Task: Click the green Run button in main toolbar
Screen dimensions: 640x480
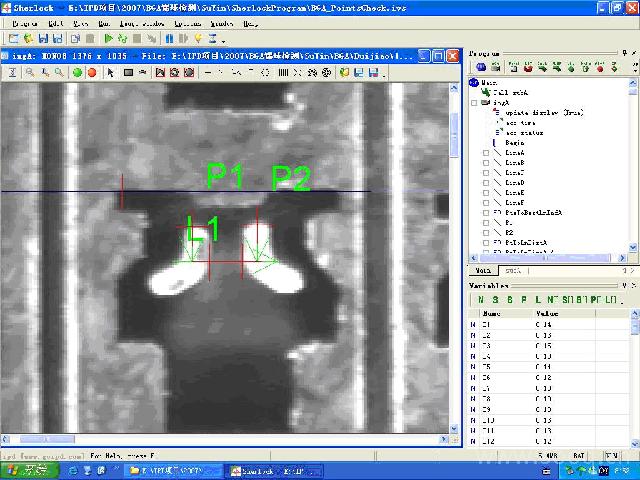Action: click(108, 38)
